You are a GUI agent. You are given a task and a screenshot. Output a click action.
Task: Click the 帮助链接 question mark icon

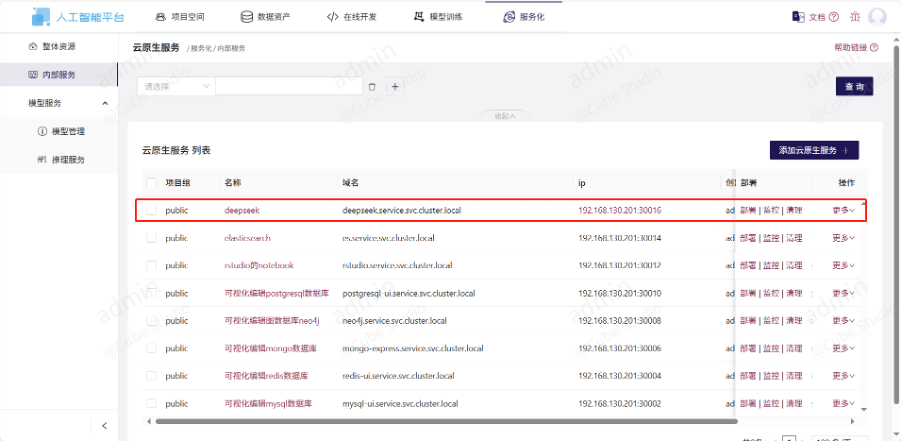[874, 48]
